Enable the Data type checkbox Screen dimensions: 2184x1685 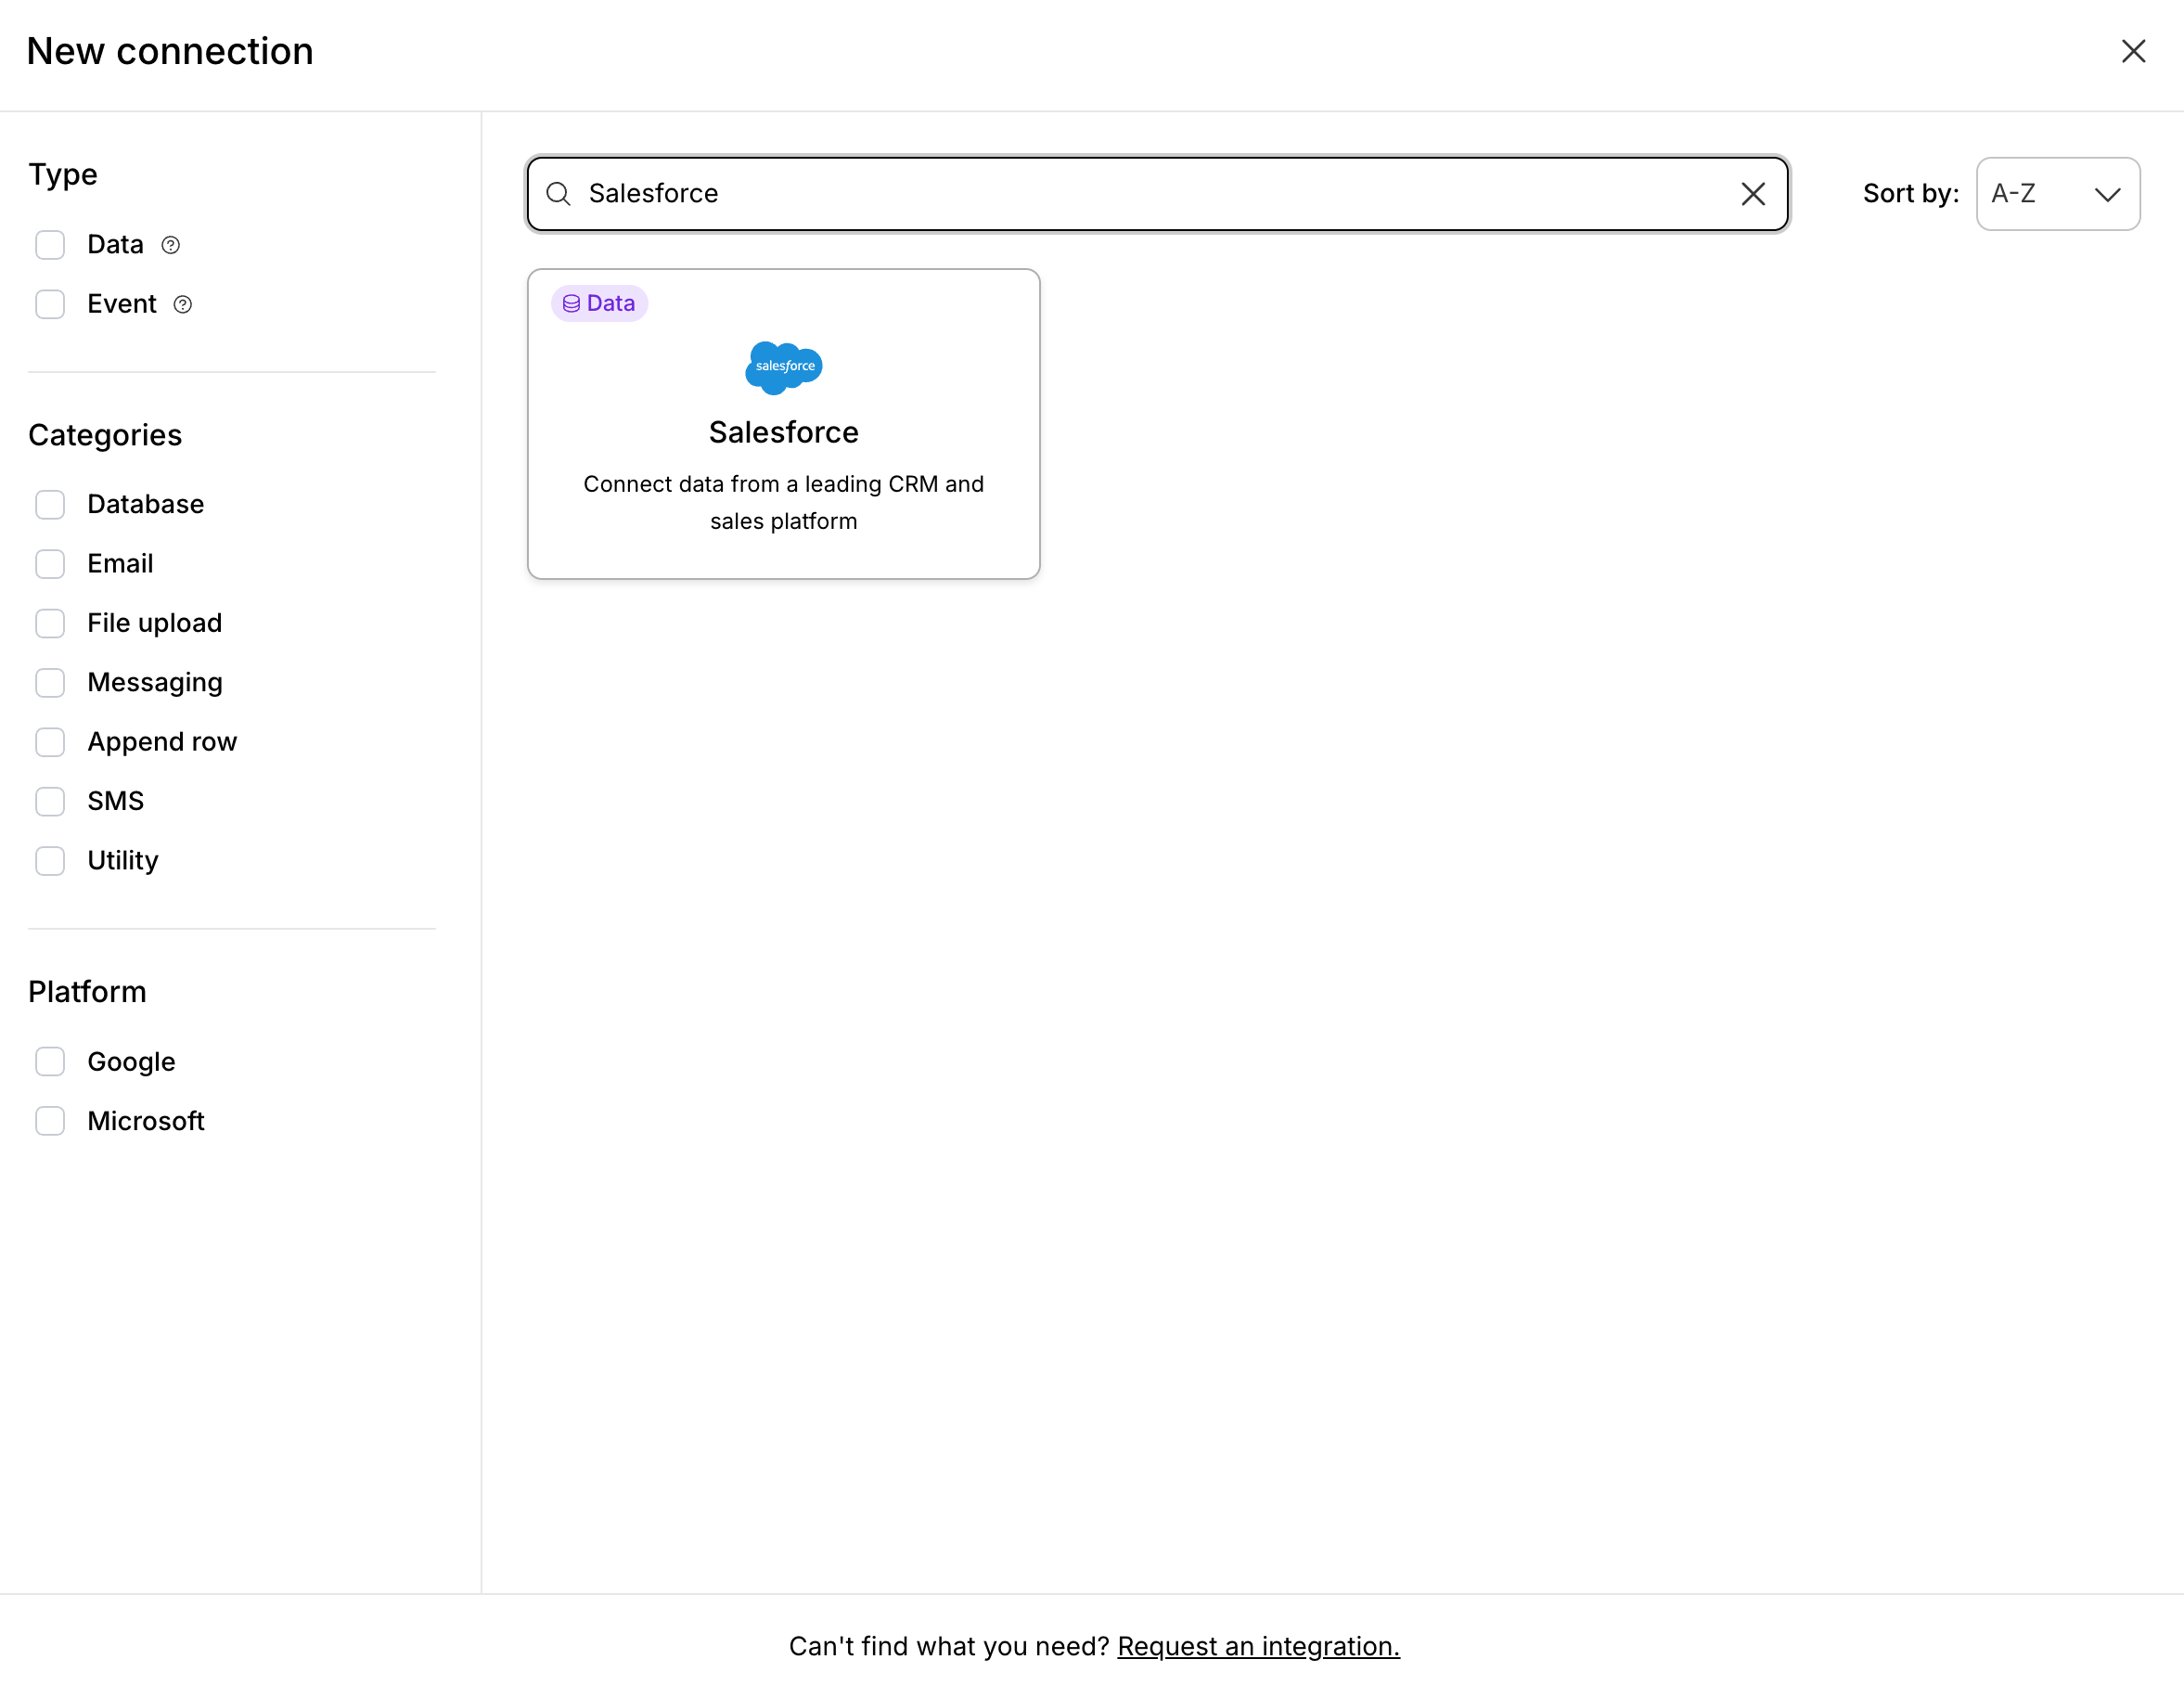click(50, 245)
